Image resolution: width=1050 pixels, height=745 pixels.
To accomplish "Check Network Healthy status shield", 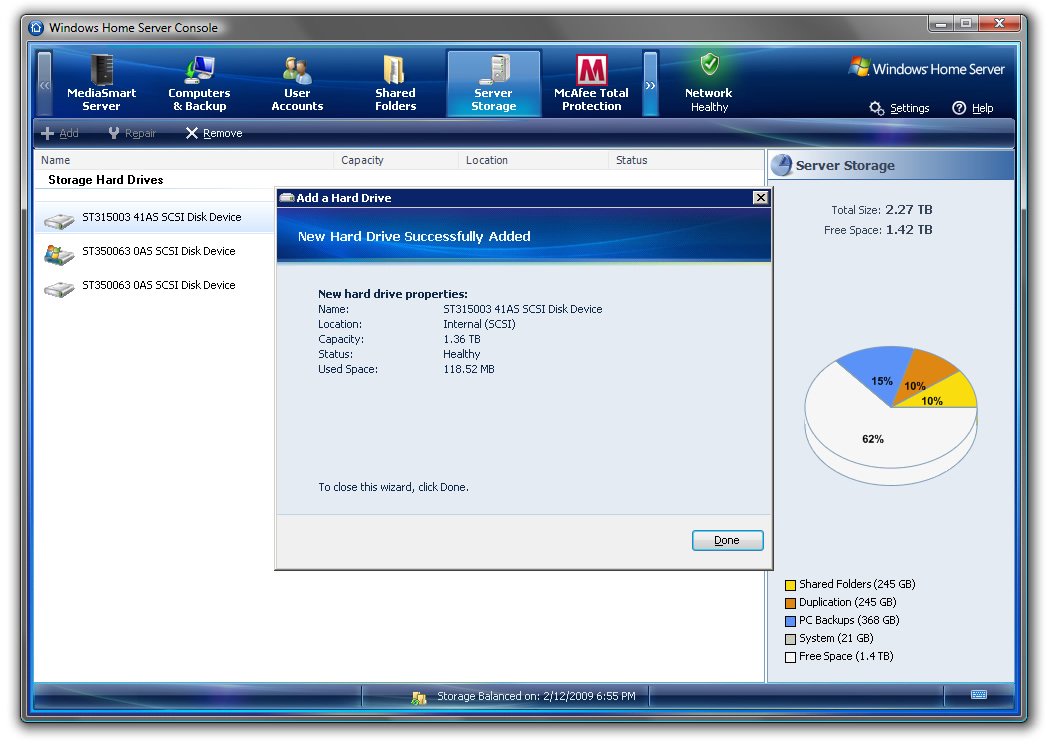I will 709,66.
